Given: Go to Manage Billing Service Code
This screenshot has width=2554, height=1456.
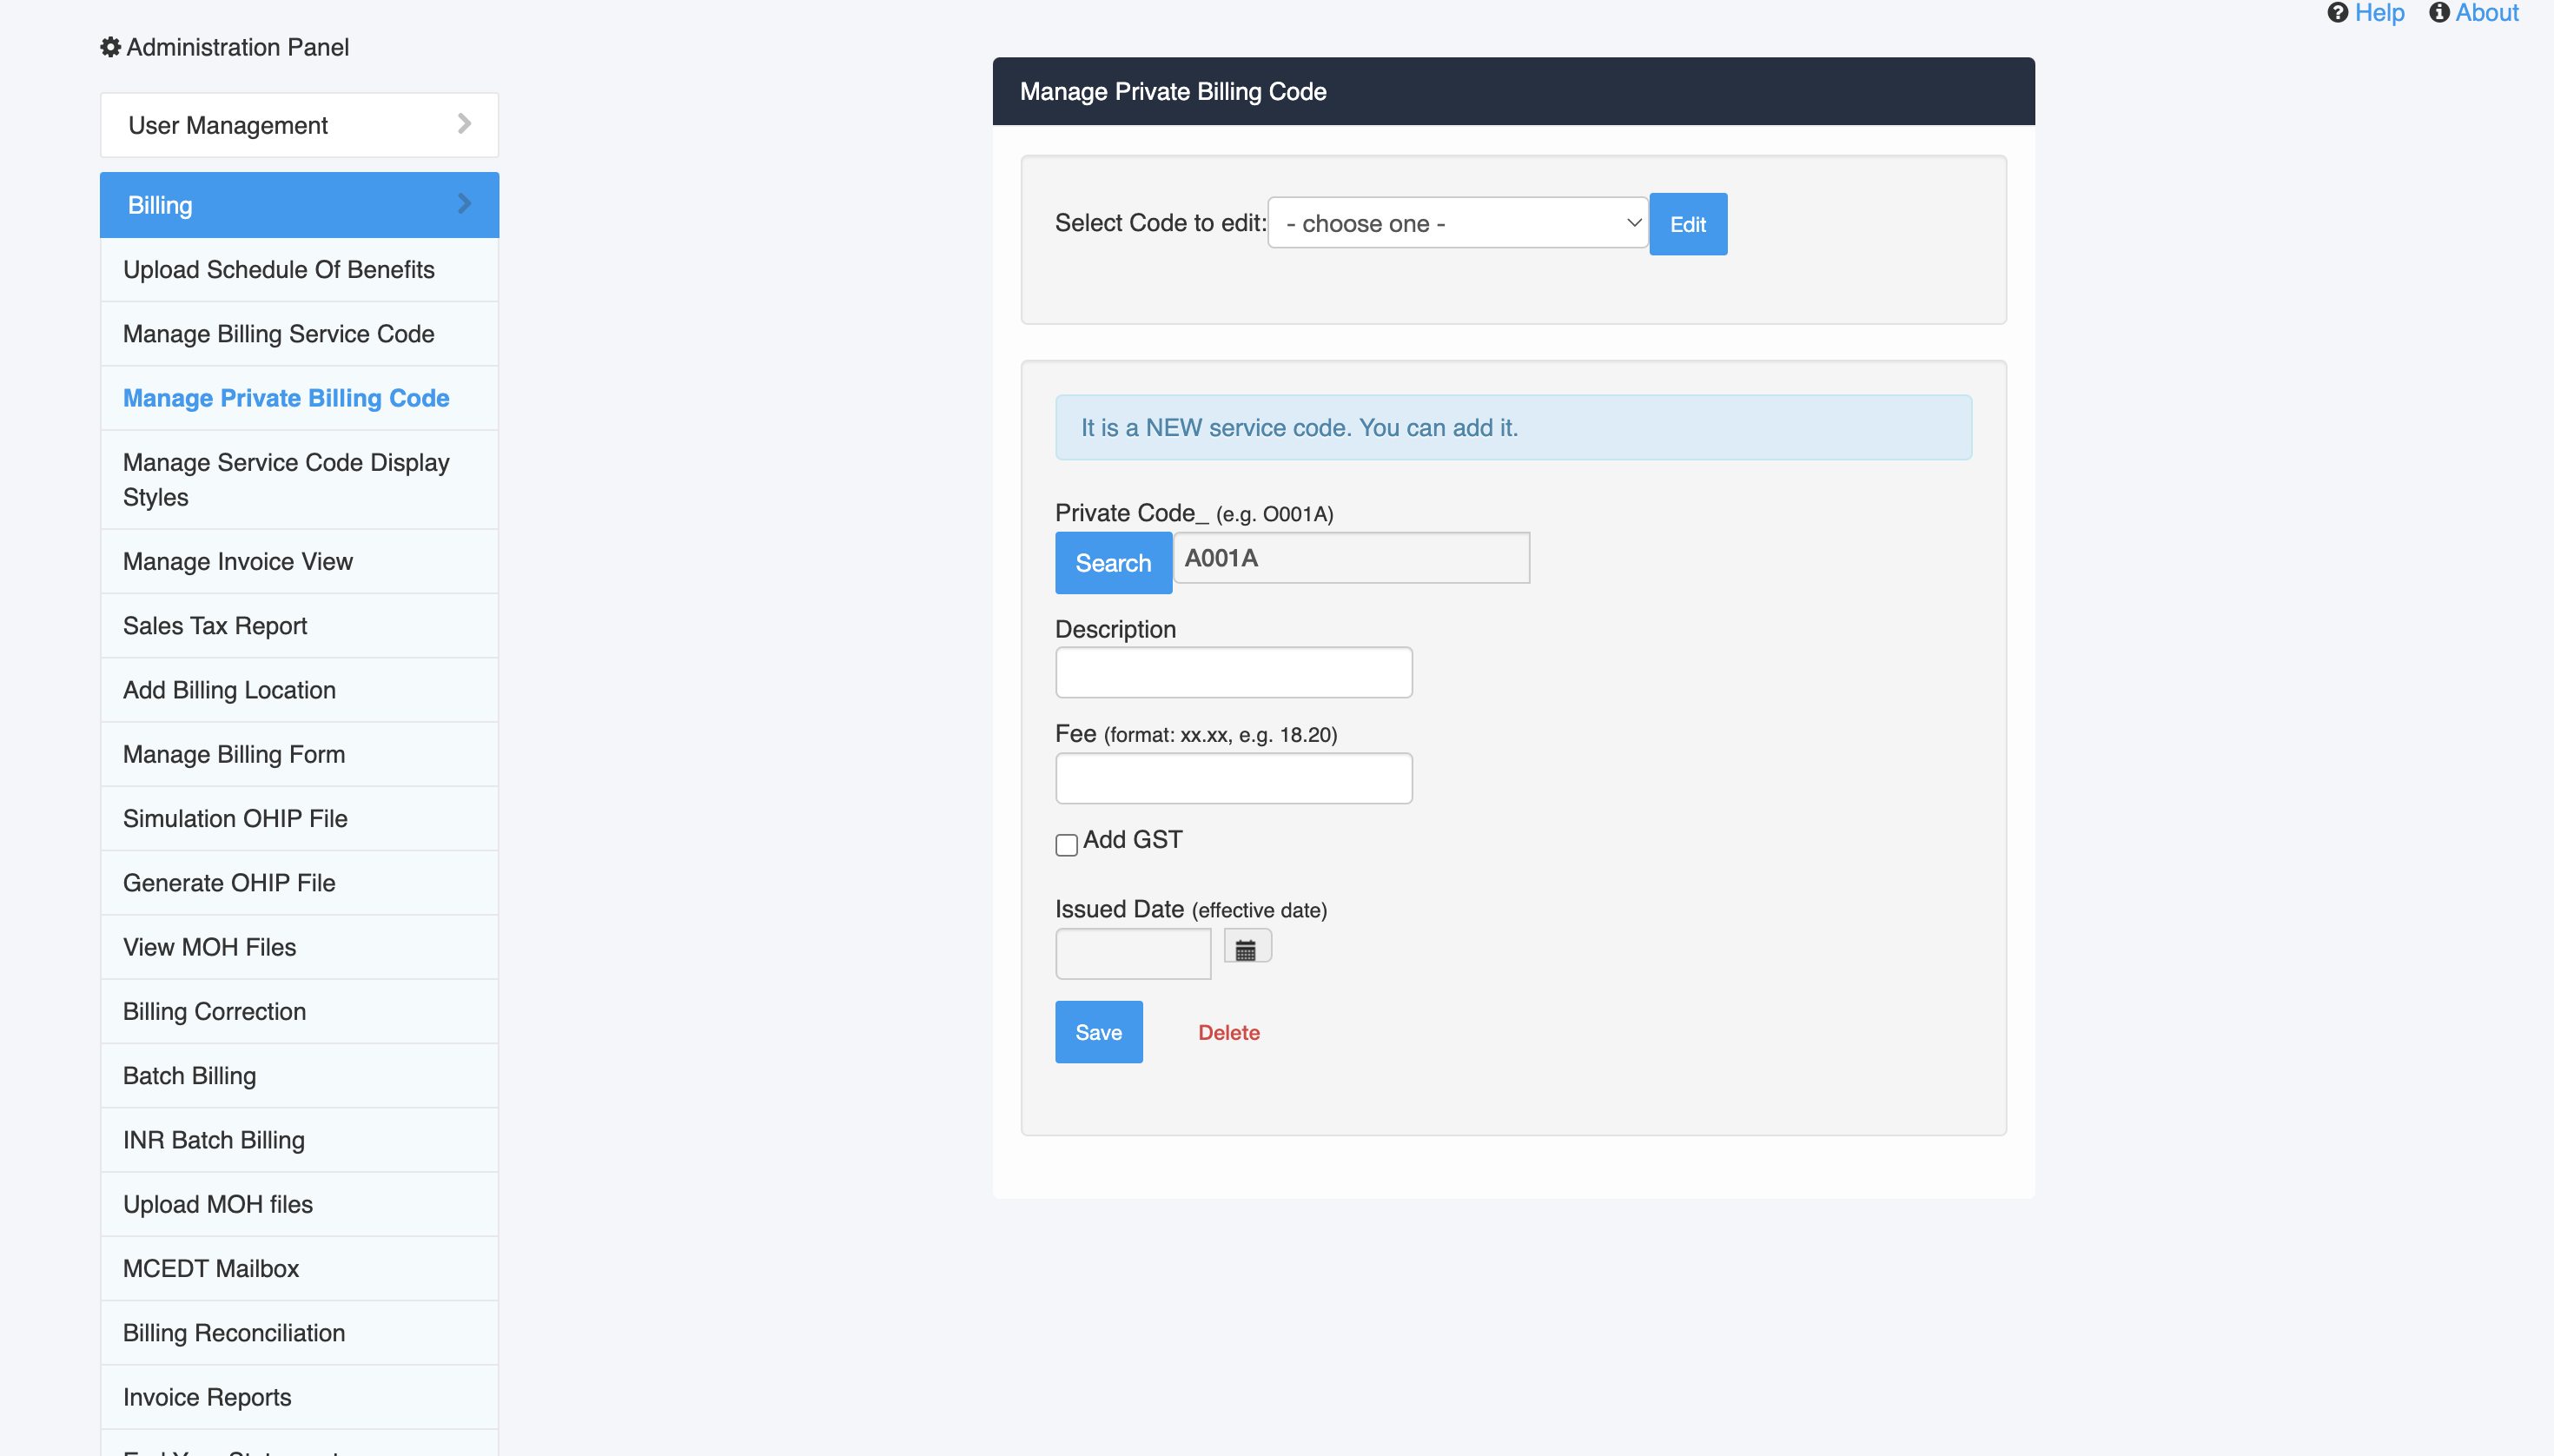Looking at the screenshot, I should pyautogui.click(x=299, y=334).
